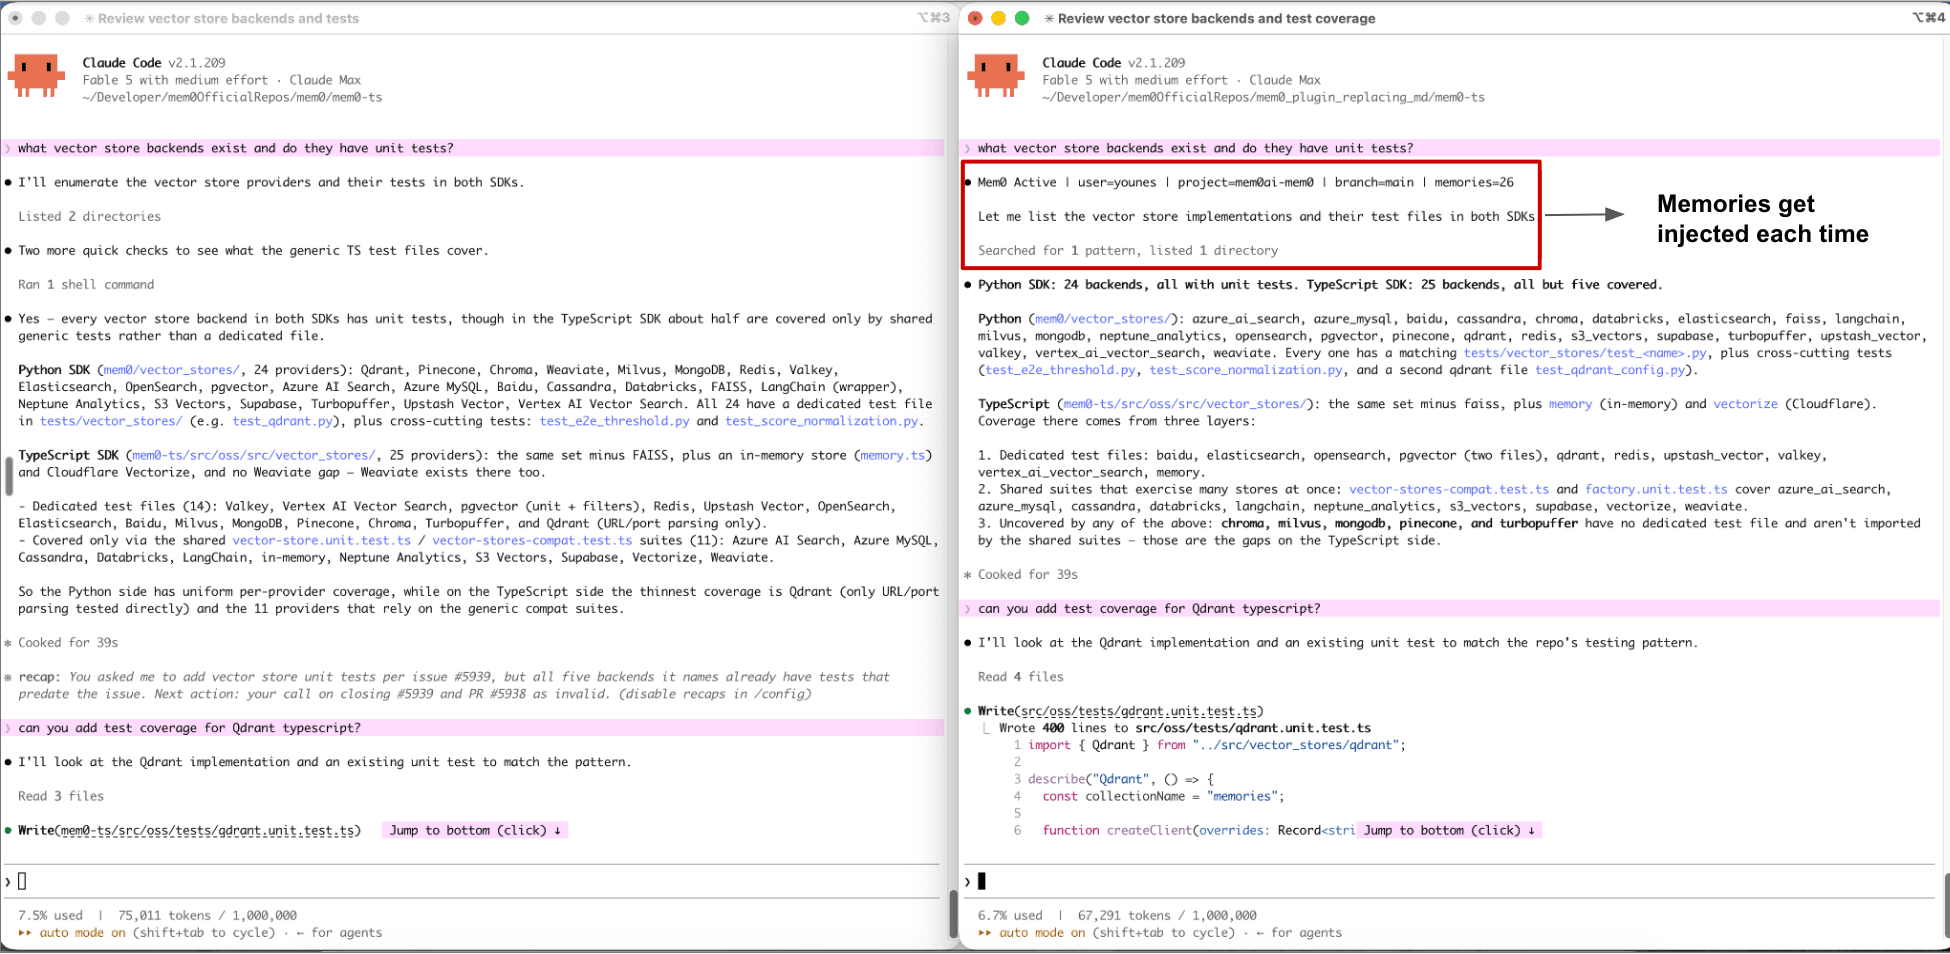Open test_score_normalization.py link in right window
Screen dimensions: 1950x954
(x=1246, y=370)
